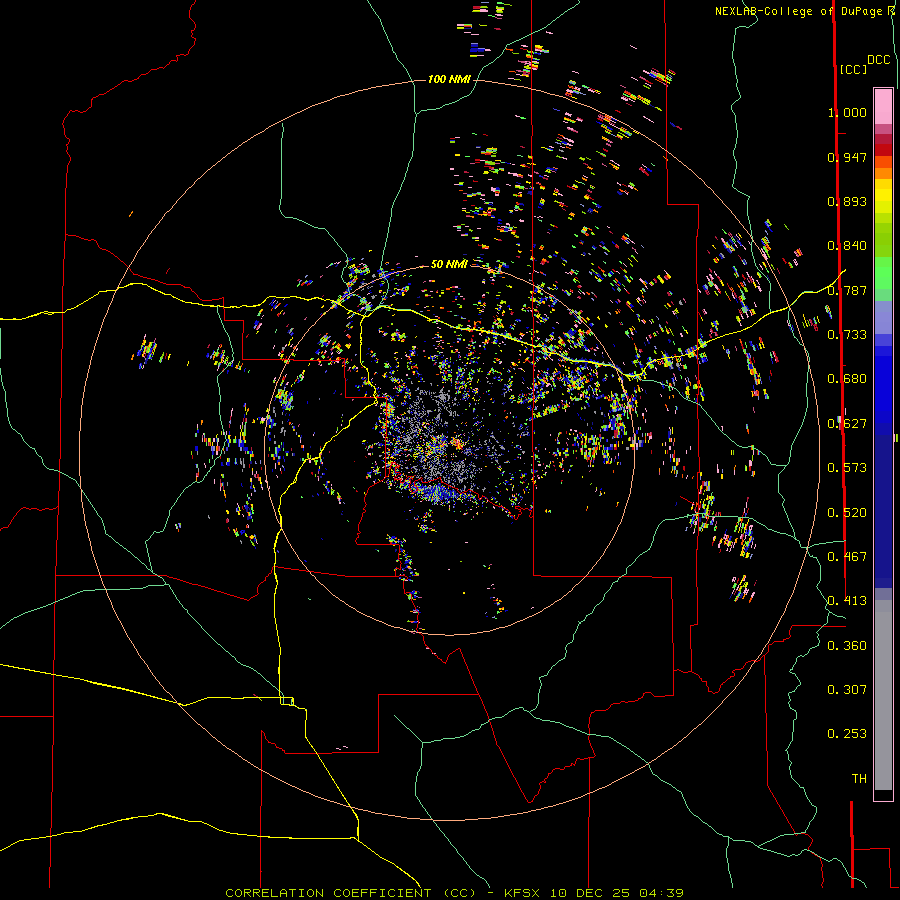
Task: Click the 0.573 scale value
Action: pyautogui.click(x=847, y=468)
